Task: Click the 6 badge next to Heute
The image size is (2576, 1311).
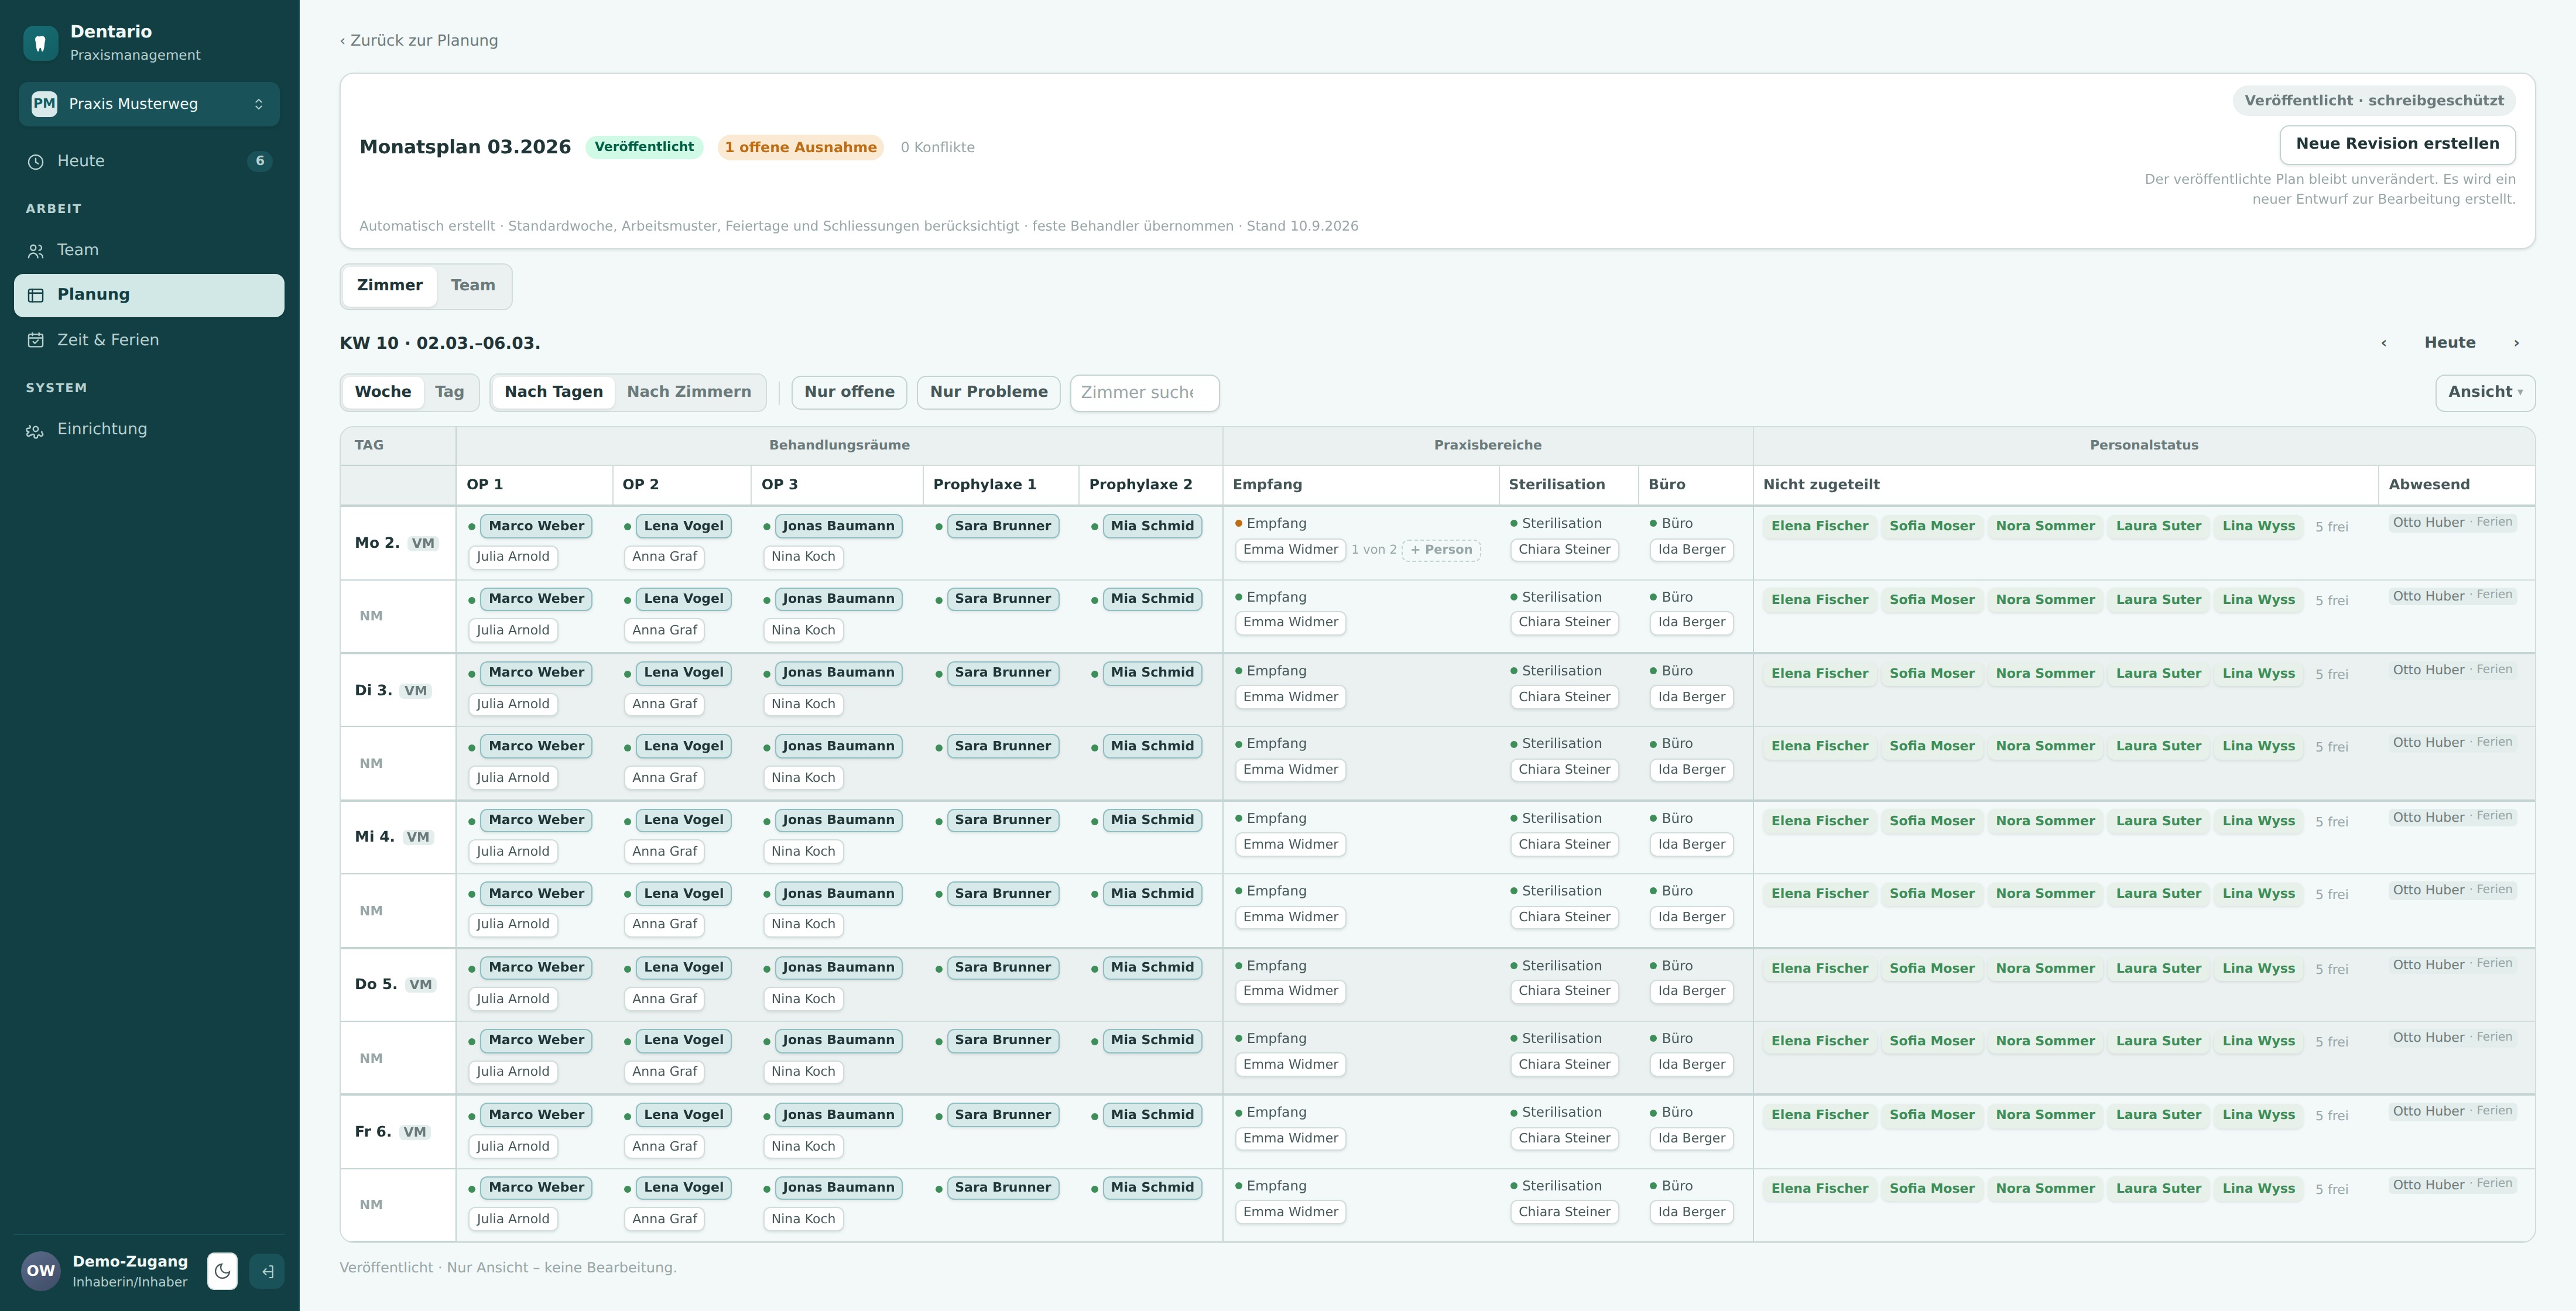Action: (x=260, y=161)
